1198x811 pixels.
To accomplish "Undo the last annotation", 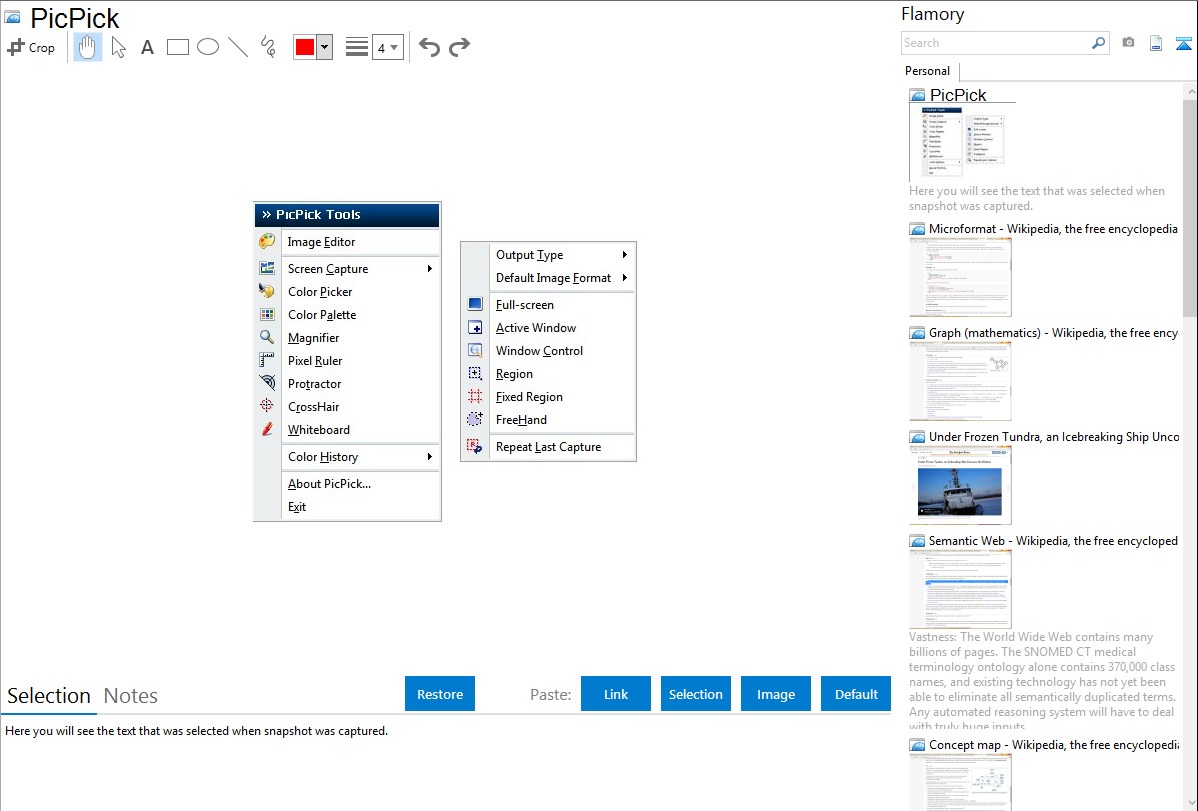I will point(429,47).
